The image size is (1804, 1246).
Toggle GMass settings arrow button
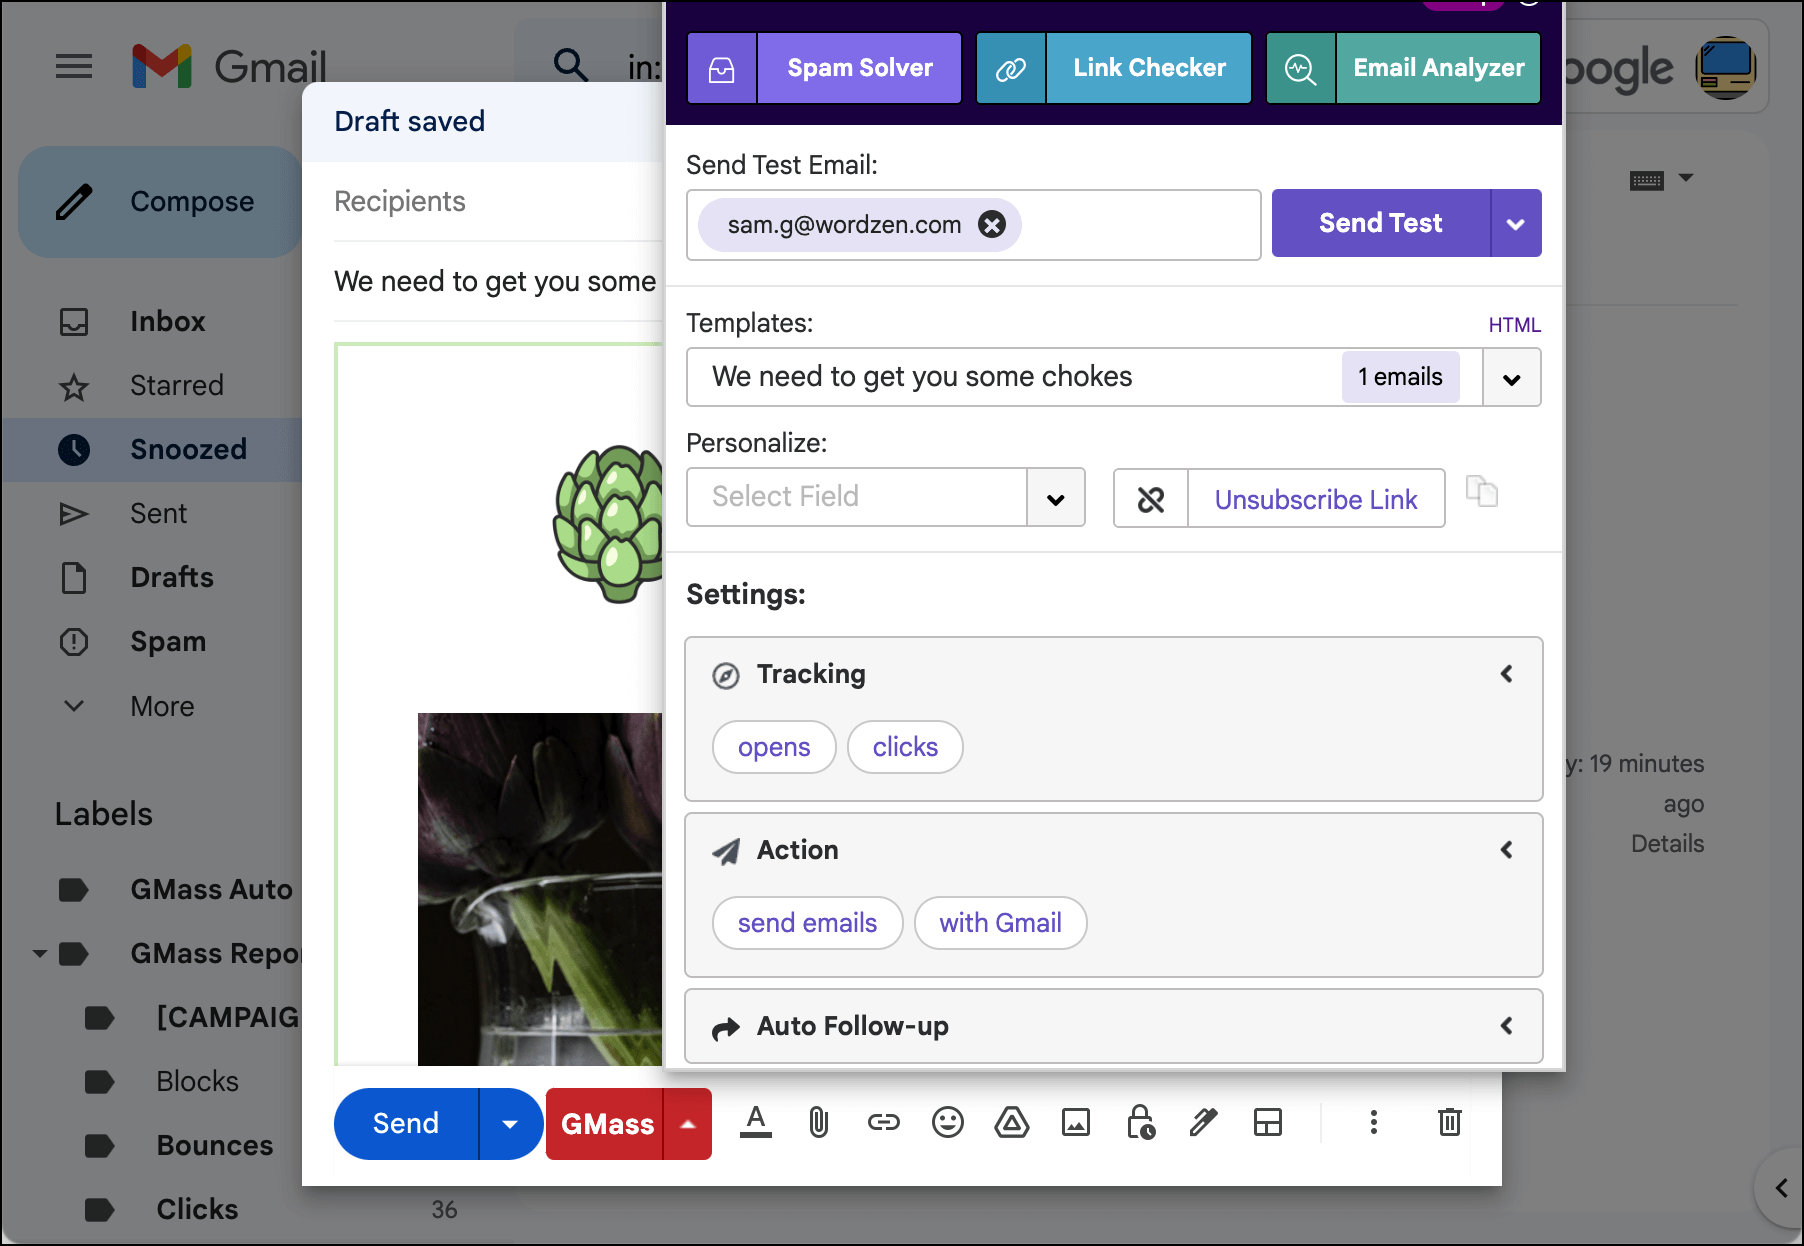click(688, 1124)
